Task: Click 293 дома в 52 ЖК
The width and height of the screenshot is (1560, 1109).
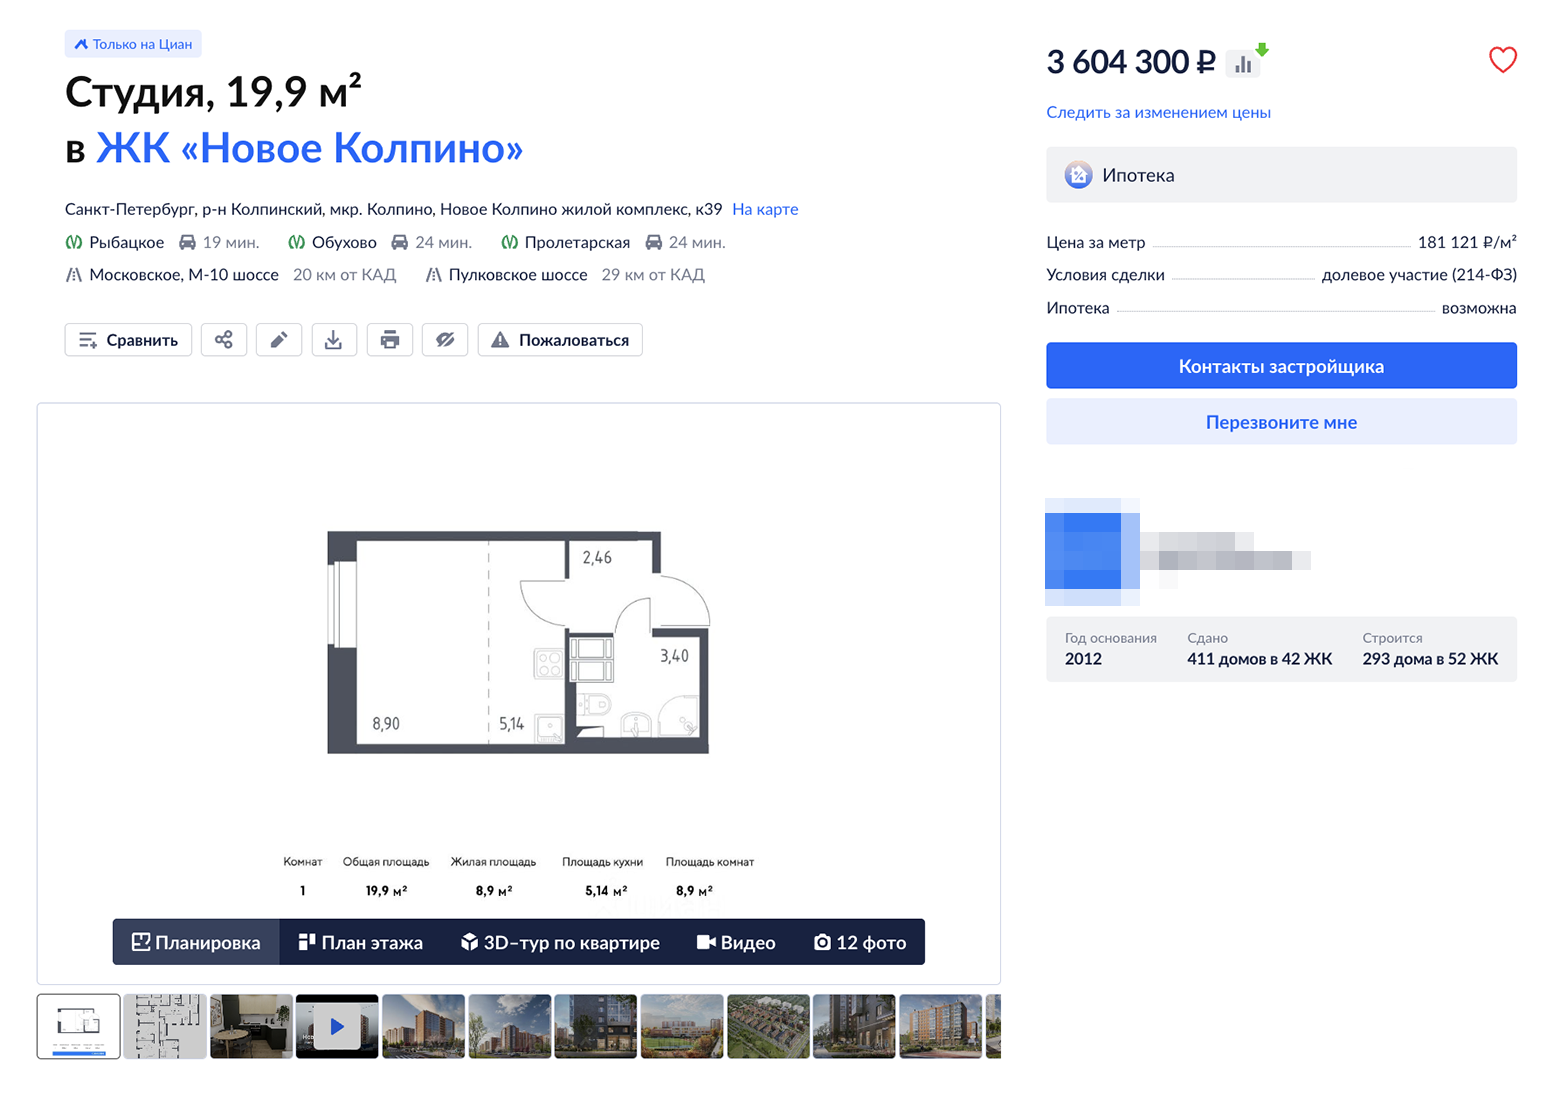Action: (1430, 658)
